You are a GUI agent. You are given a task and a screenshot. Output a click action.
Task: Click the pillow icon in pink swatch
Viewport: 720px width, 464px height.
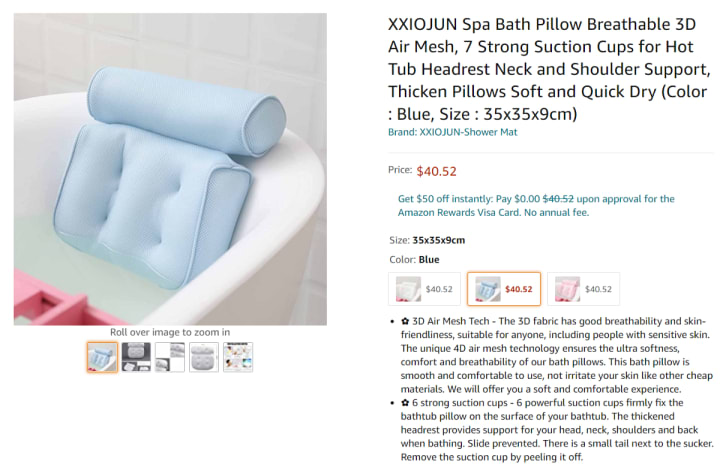567,289
